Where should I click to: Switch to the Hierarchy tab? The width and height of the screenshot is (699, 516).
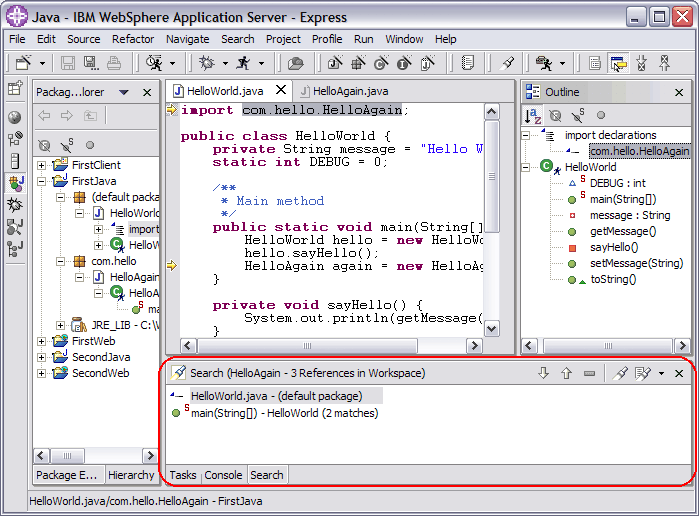coord(131,475)
